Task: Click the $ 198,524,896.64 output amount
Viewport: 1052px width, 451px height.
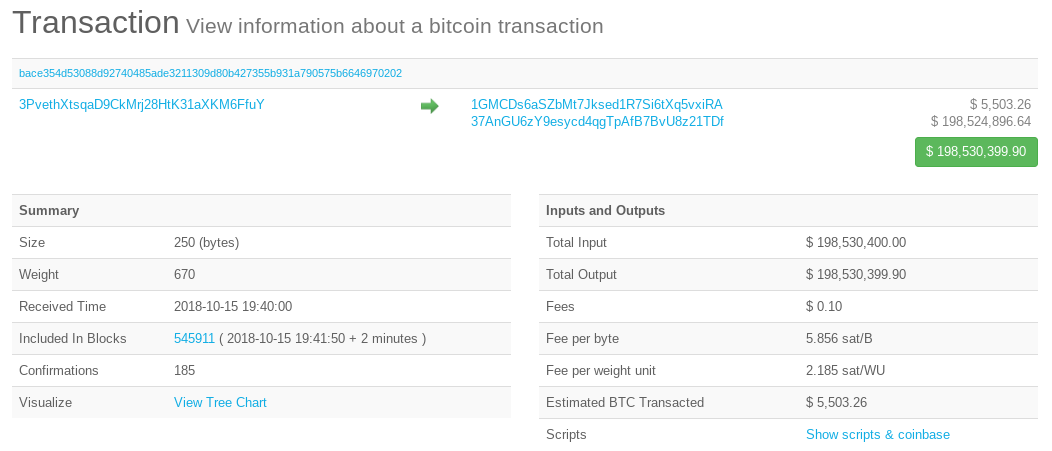Action: (x=981, y=121)
